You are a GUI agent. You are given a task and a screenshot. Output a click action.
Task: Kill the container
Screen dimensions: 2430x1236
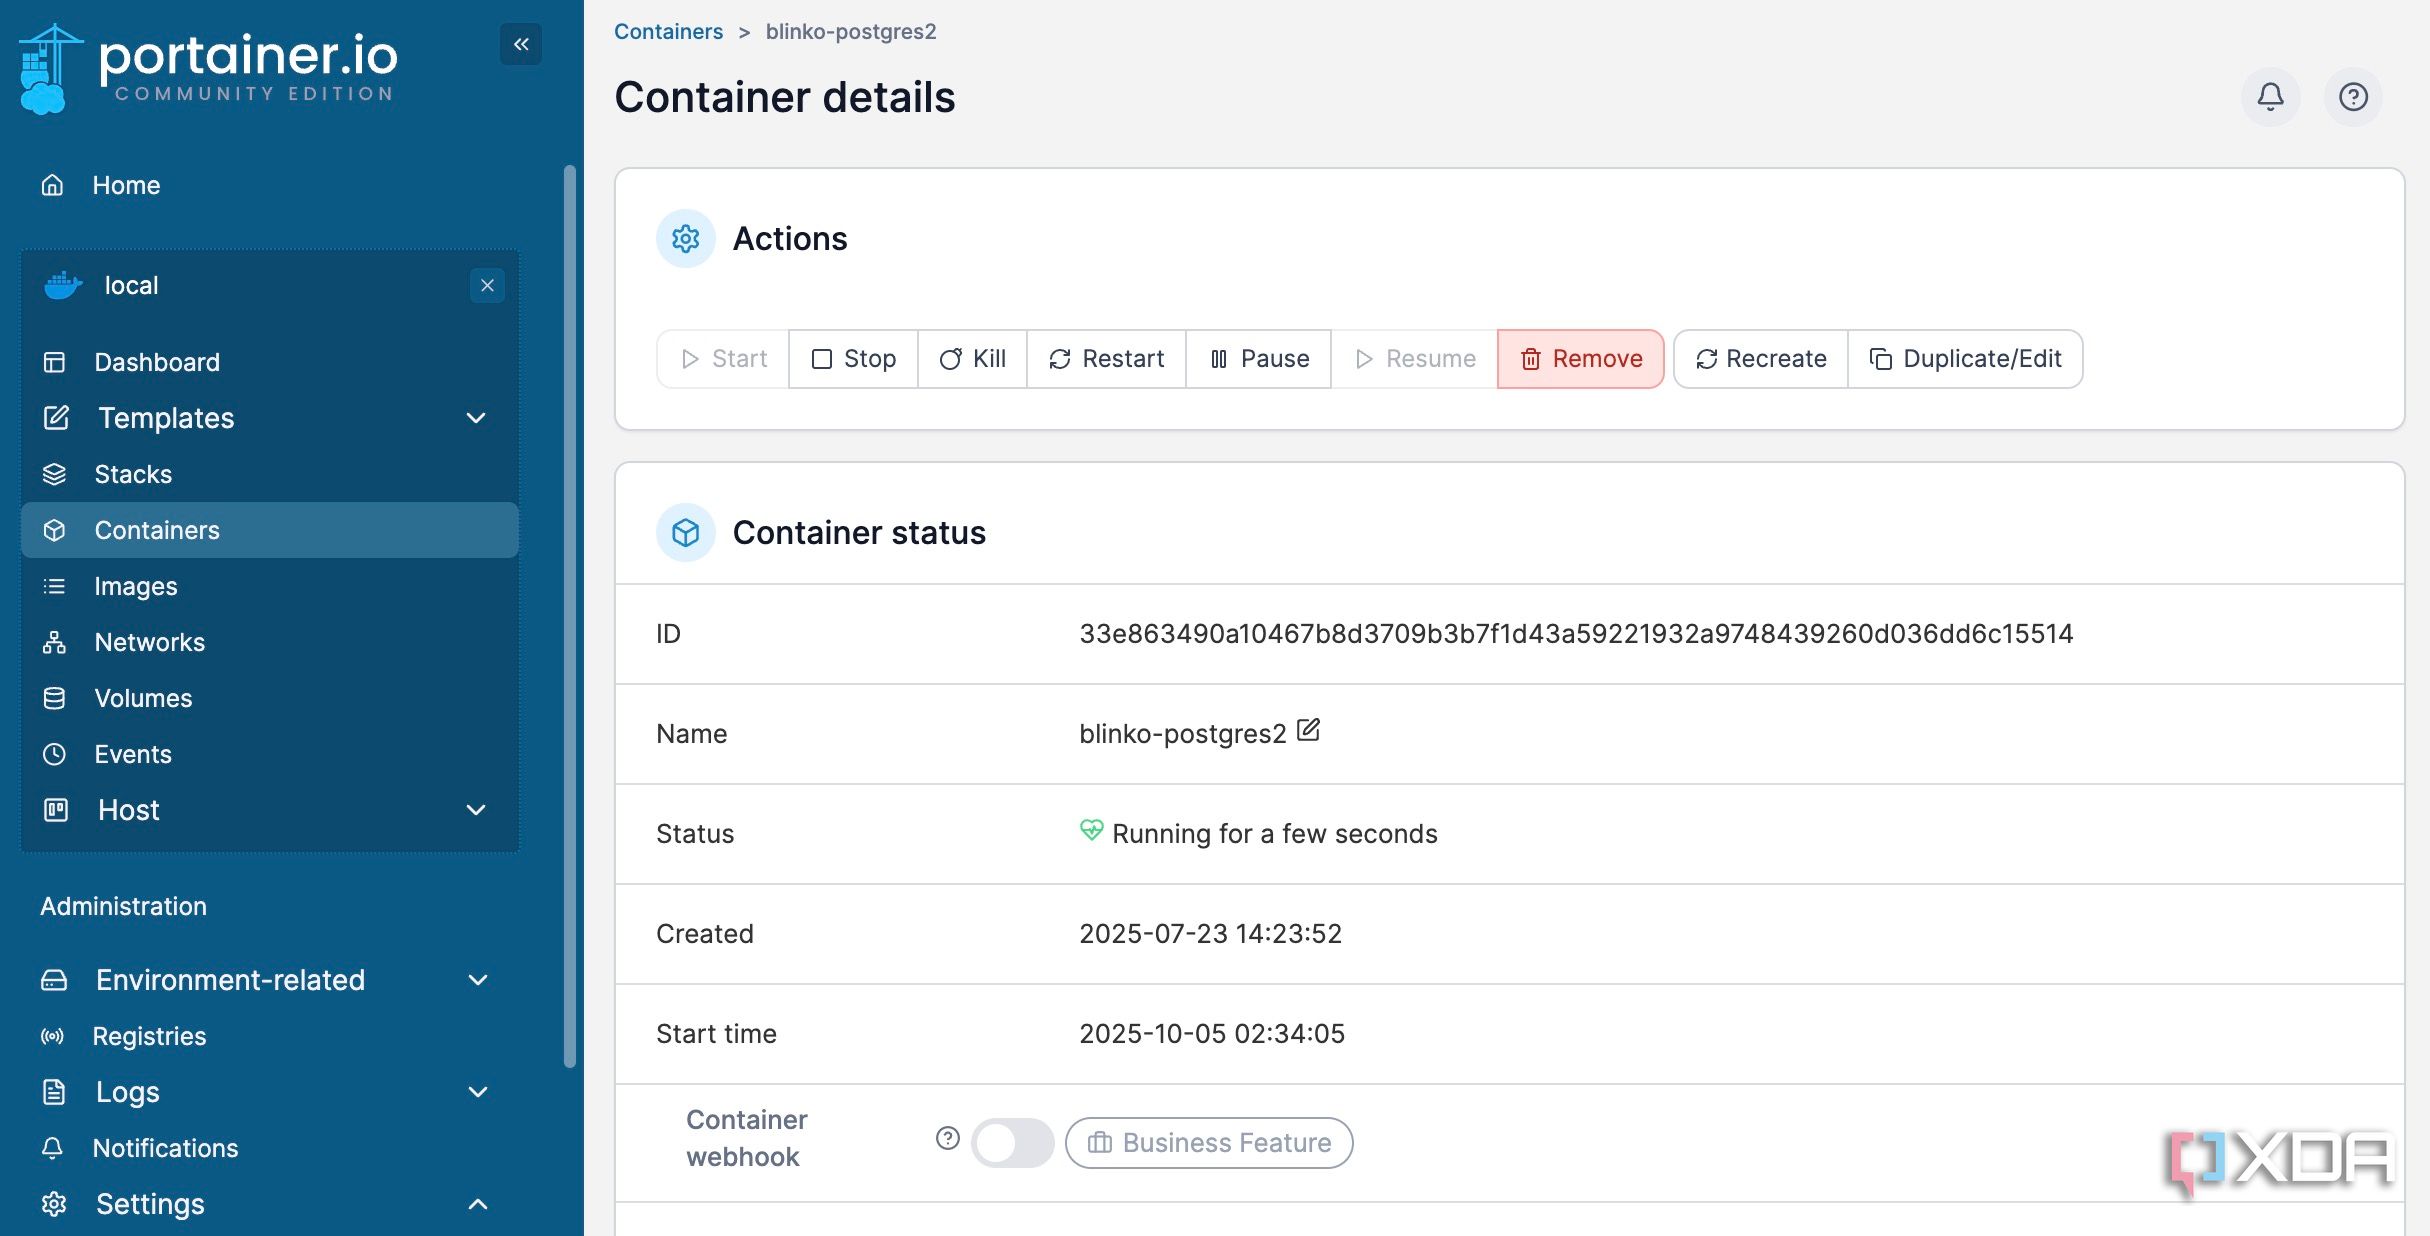pyautogui.click(x=972, y=358)
